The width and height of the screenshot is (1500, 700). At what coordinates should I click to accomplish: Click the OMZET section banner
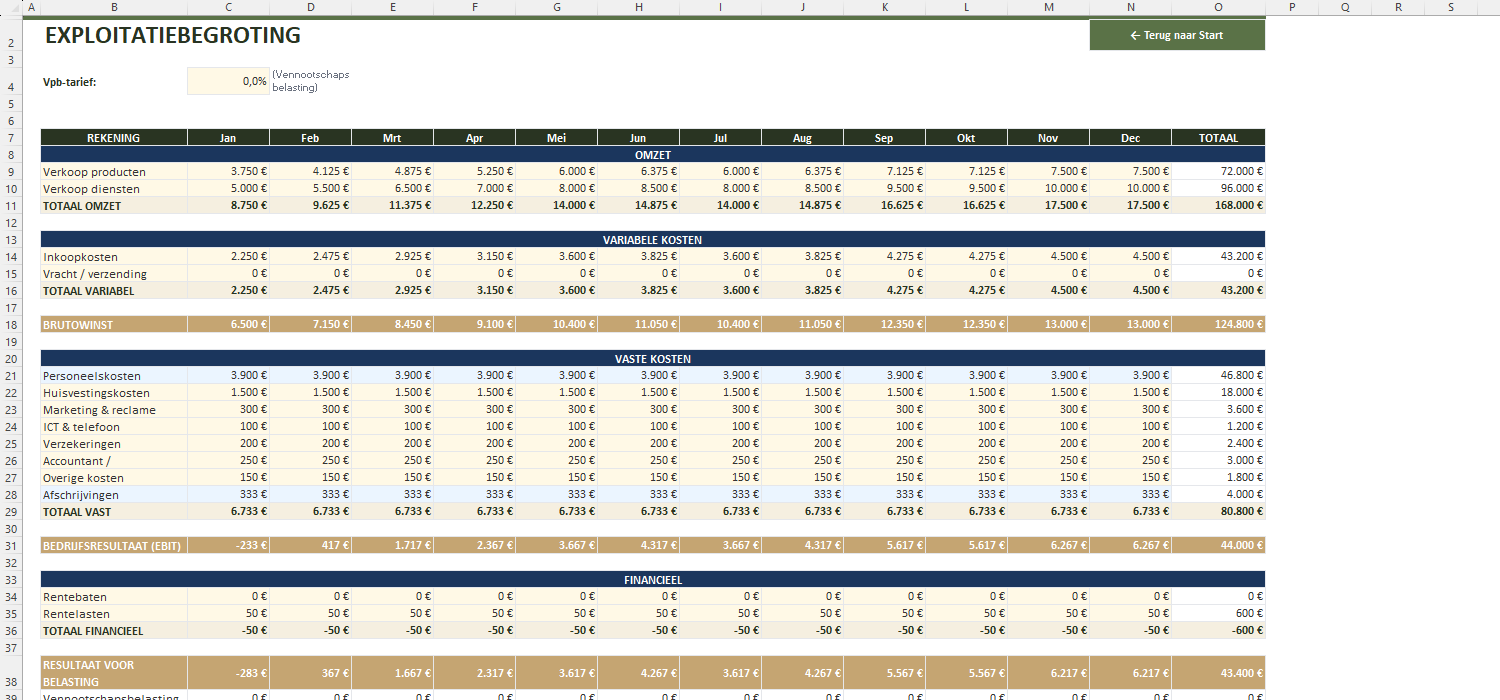click(x=653, y=155)
